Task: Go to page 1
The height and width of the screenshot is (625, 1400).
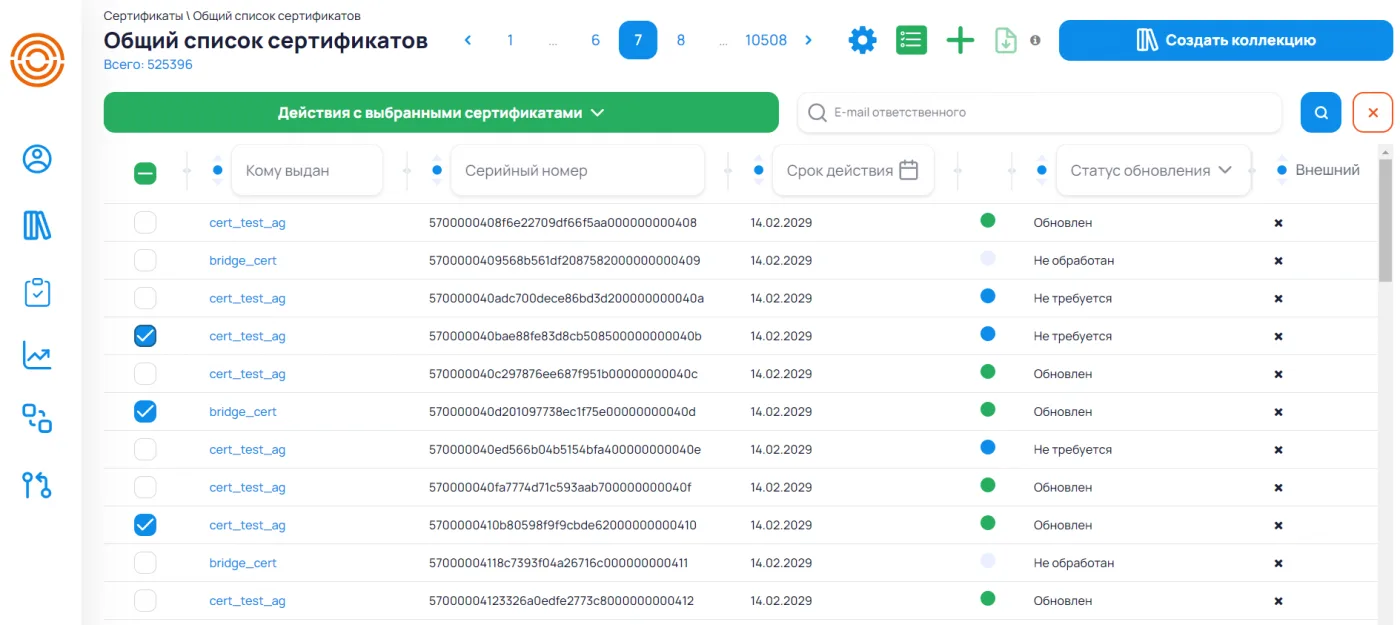Action: click(510, 40)
